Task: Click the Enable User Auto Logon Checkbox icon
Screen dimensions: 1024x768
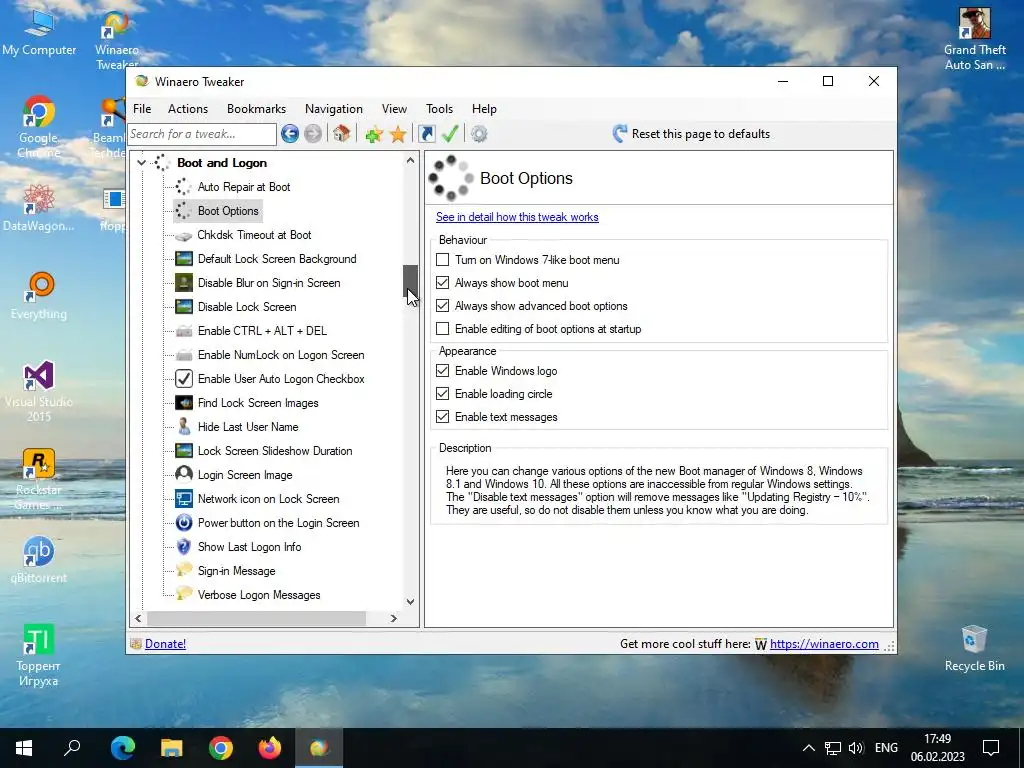Action: (184, 379)
